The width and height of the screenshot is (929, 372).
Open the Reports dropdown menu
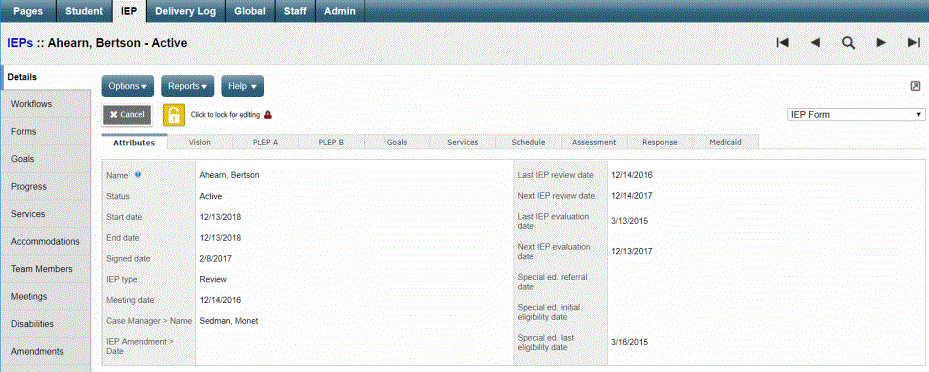click(187, 86)
